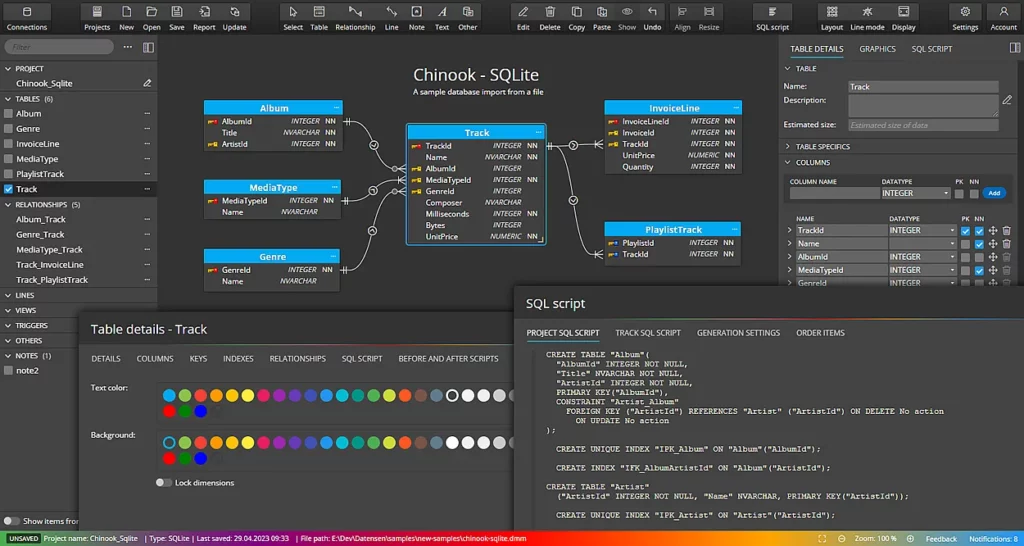Click the Copy toolbar icon

click(577, 18)
